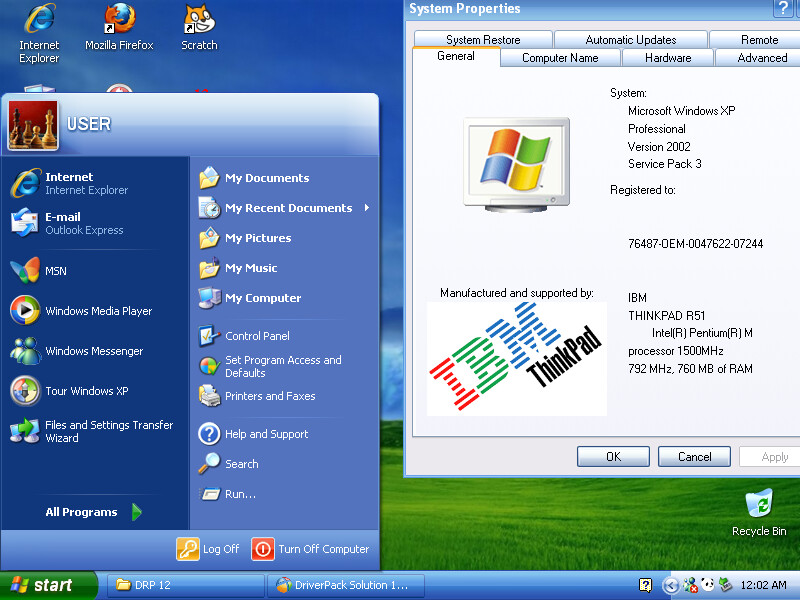Switch to DRP 12 taskbar window
The image size is (800, 600).
186,585
